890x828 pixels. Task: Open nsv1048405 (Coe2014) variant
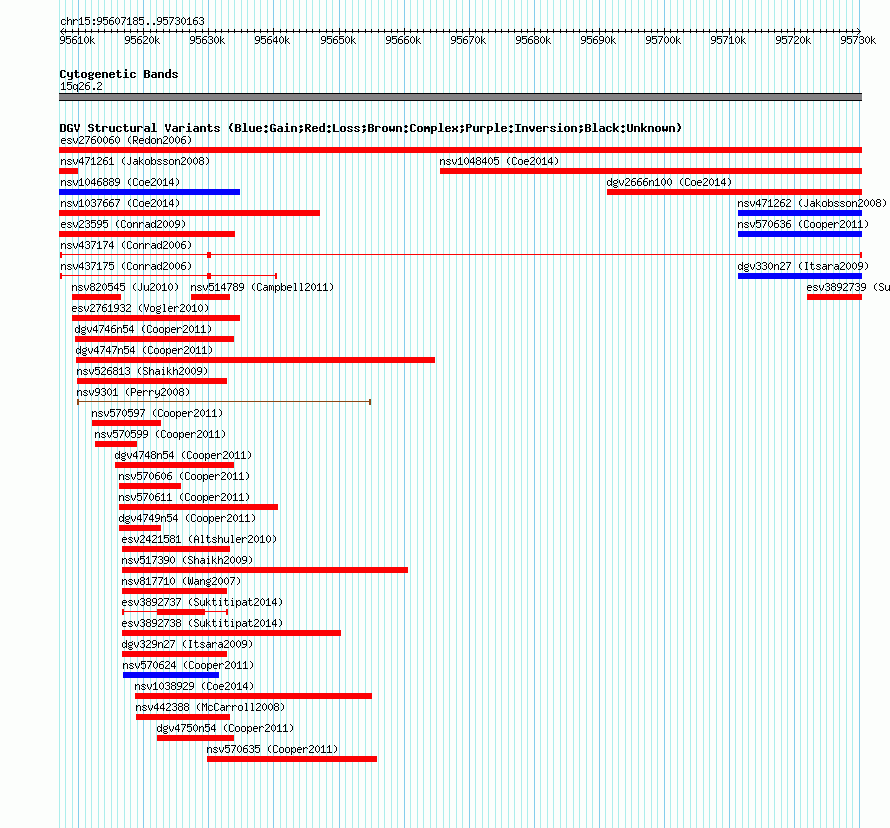click(x=499, y=161)
